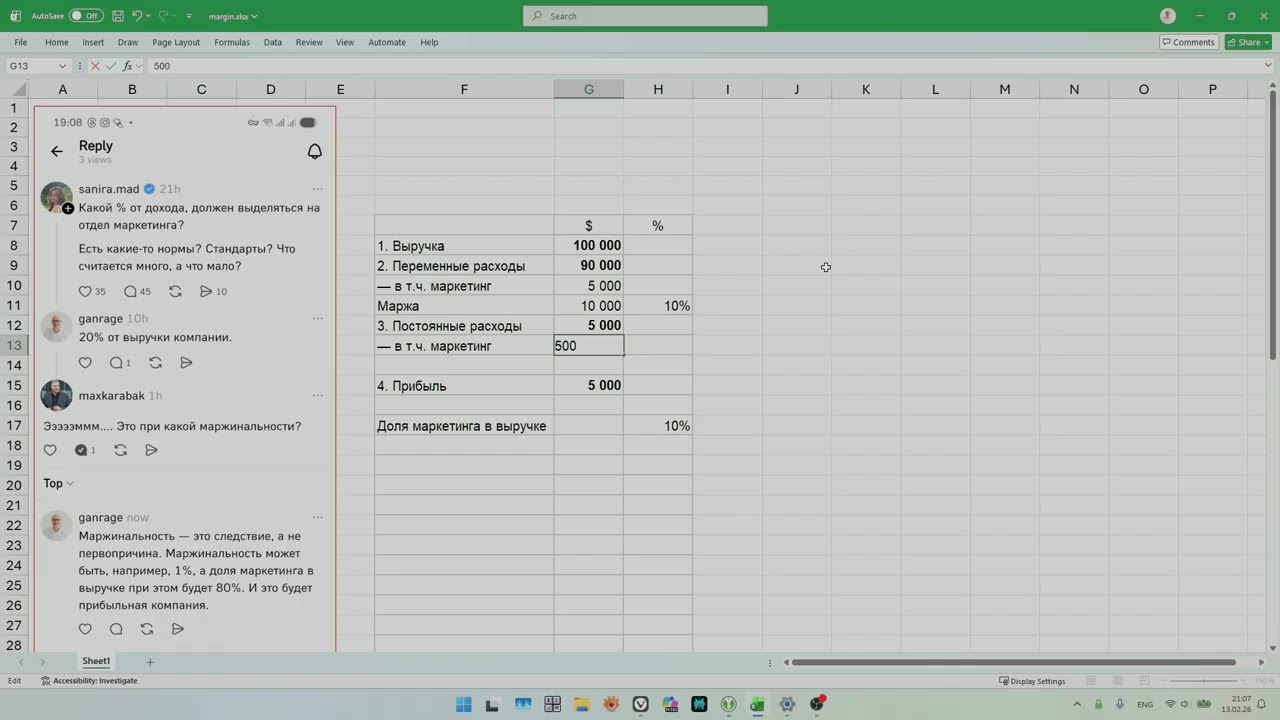The width and height of the screenshot is (1280, 720).
Task: Cancel the cell entry with the X icon
Action: tap(95, 66)
